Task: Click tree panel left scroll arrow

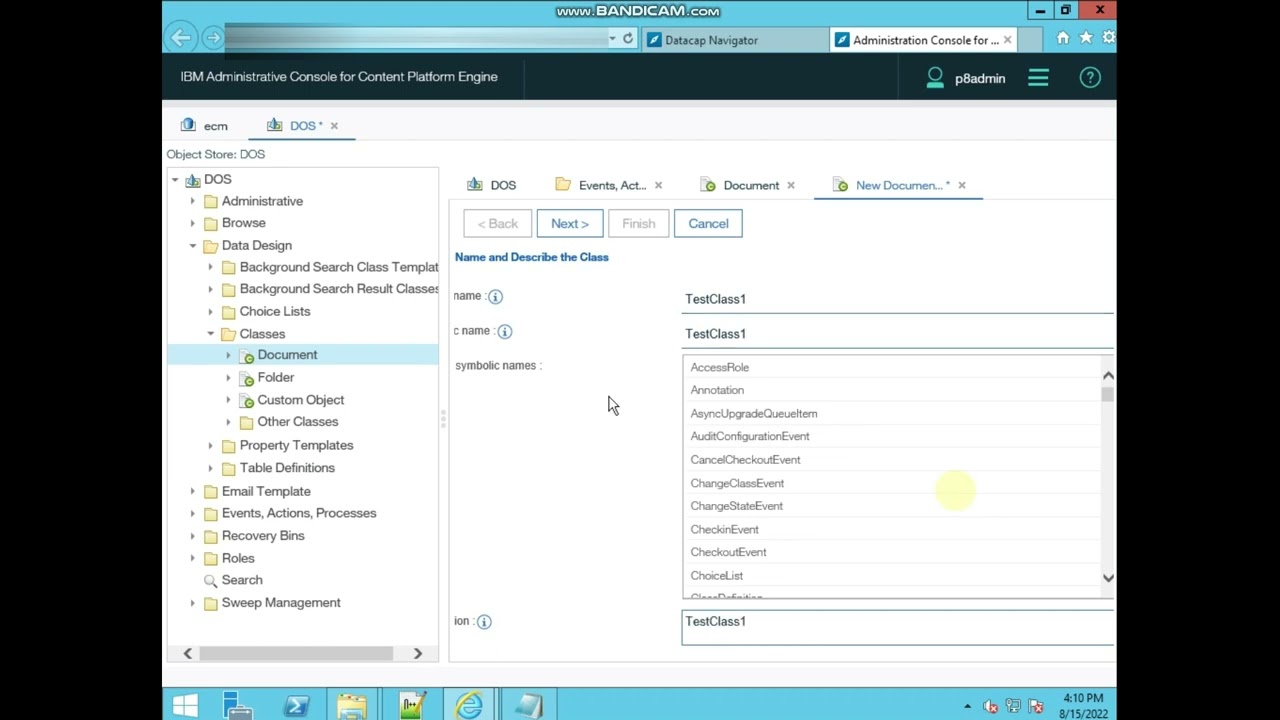Action: [x=187, y=653]
